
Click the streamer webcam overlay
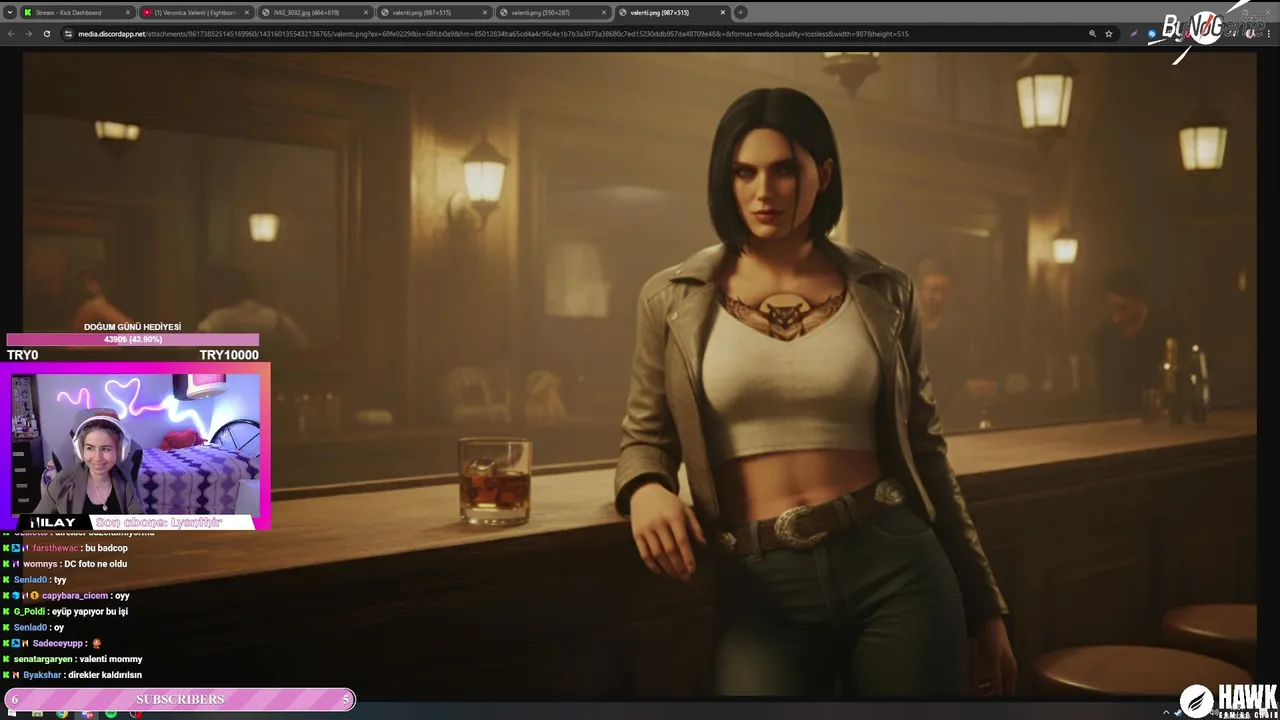click(135, 446)
